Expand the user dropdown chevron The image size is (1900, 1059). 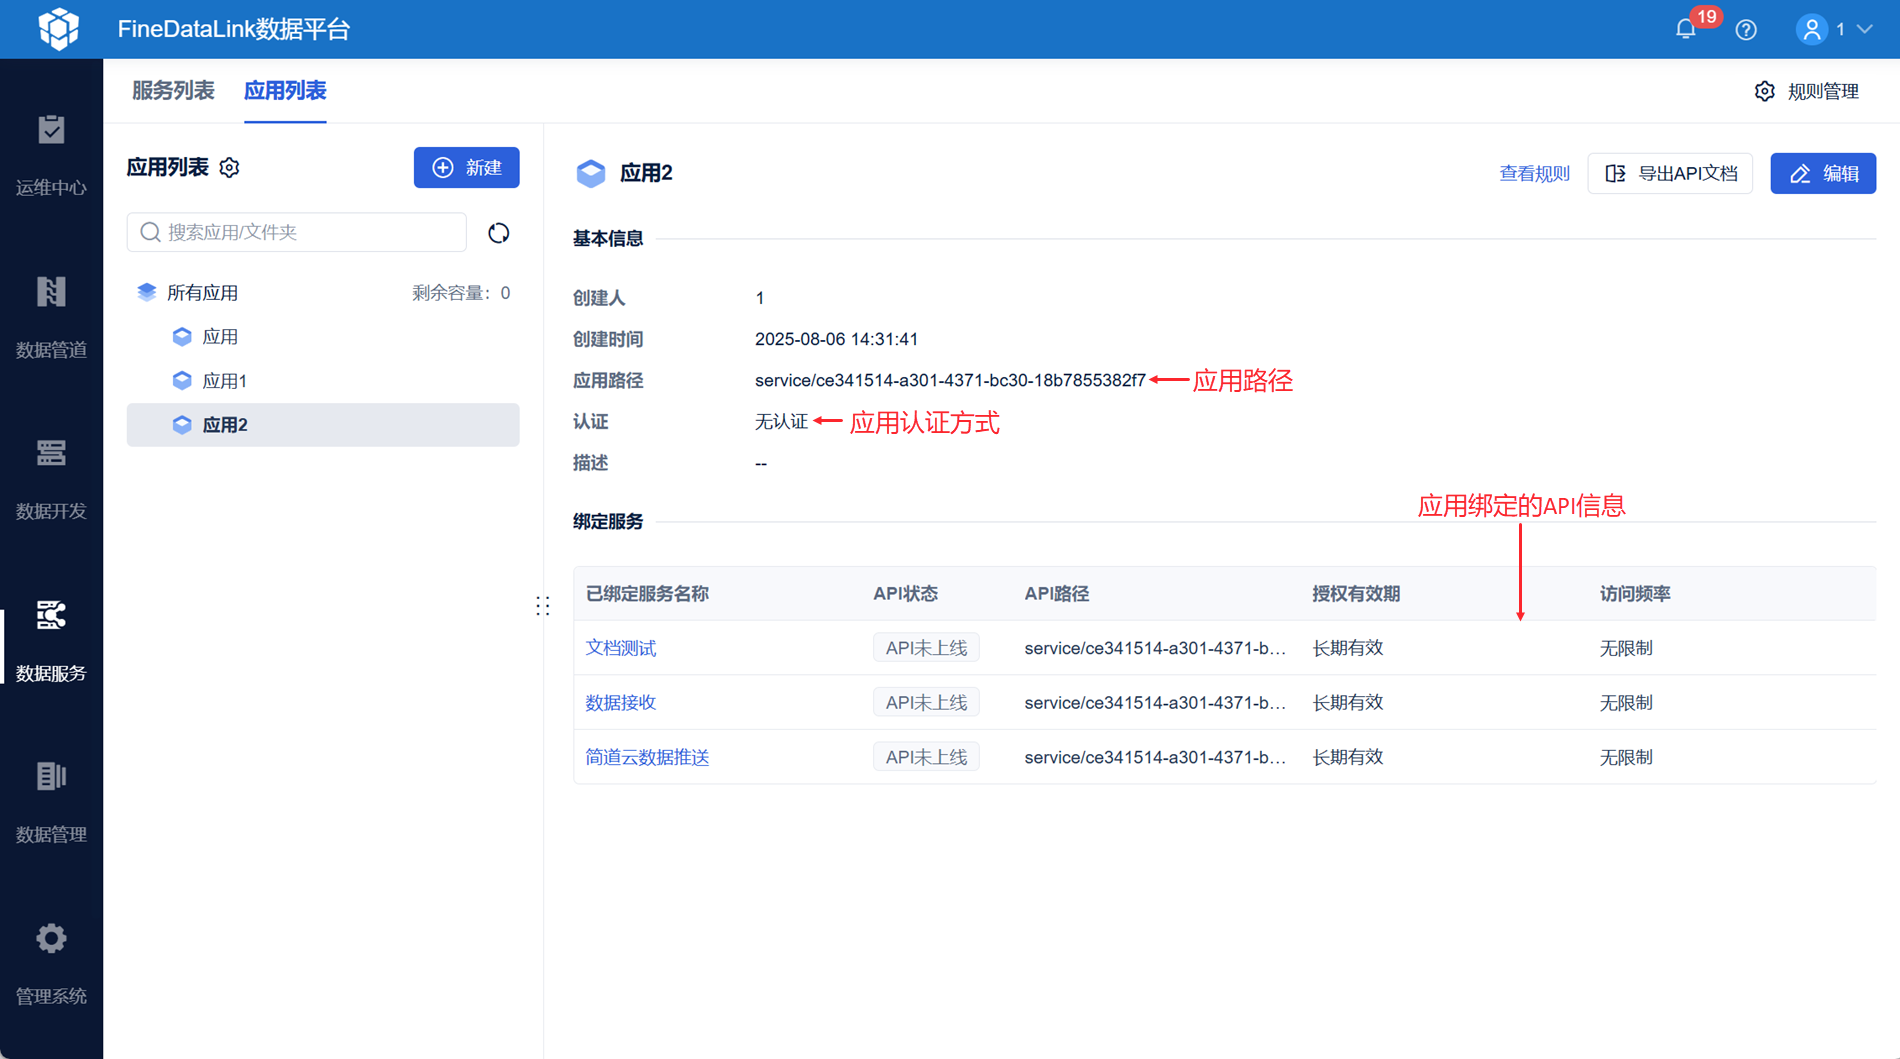(1865, 30)
